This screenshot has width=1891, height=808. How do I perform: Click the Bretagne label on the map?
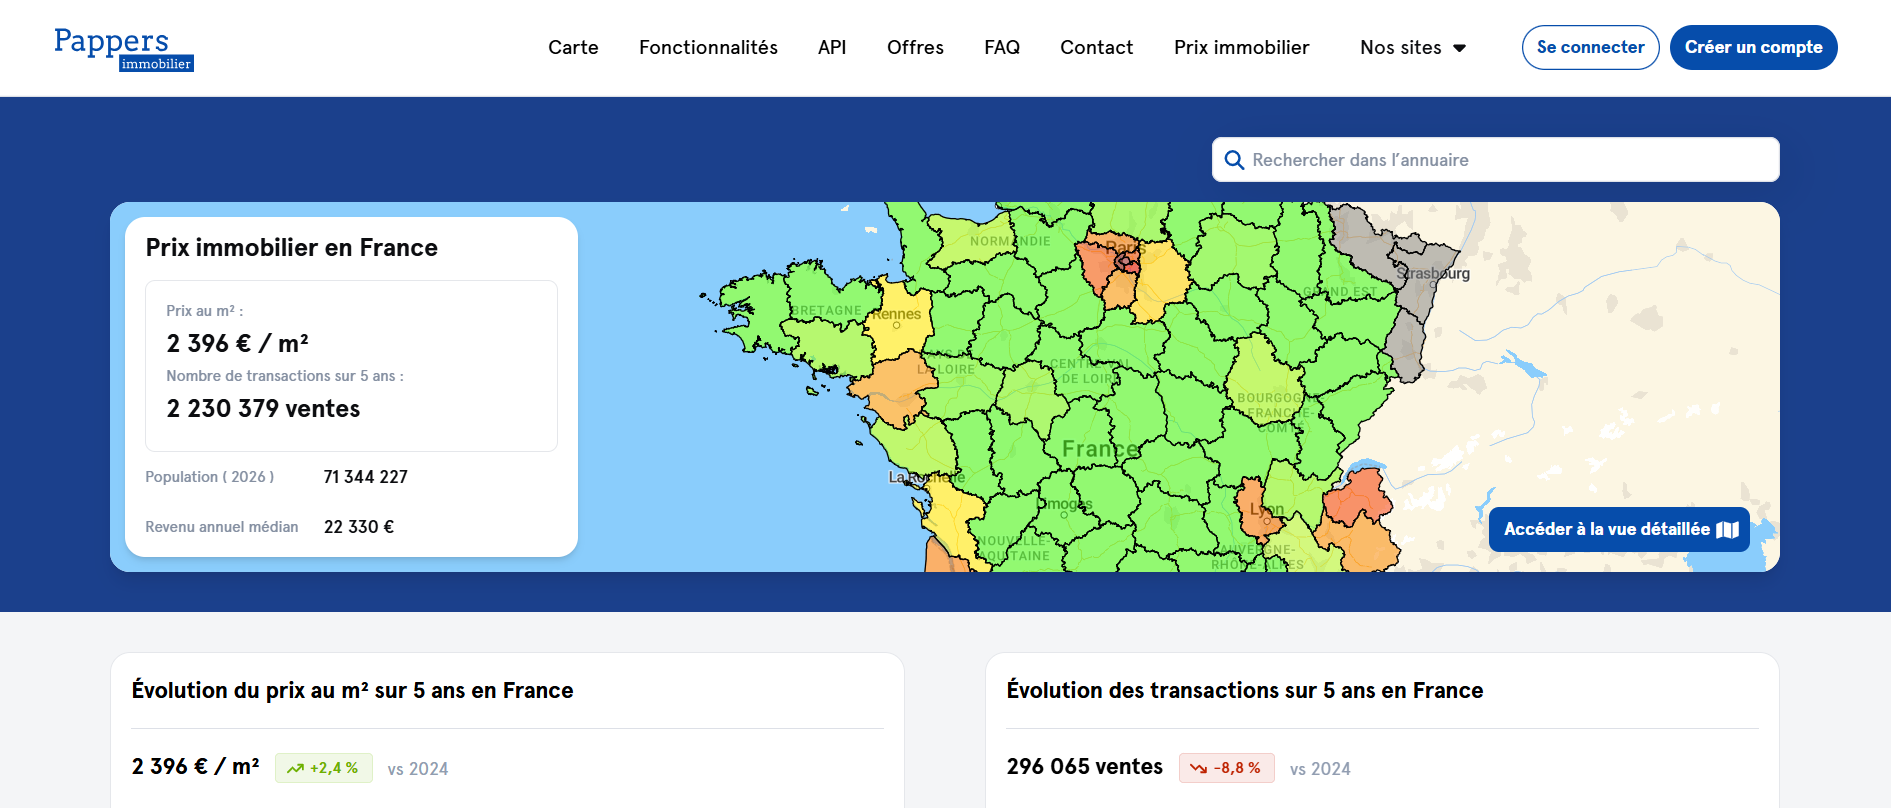point(826,311)
